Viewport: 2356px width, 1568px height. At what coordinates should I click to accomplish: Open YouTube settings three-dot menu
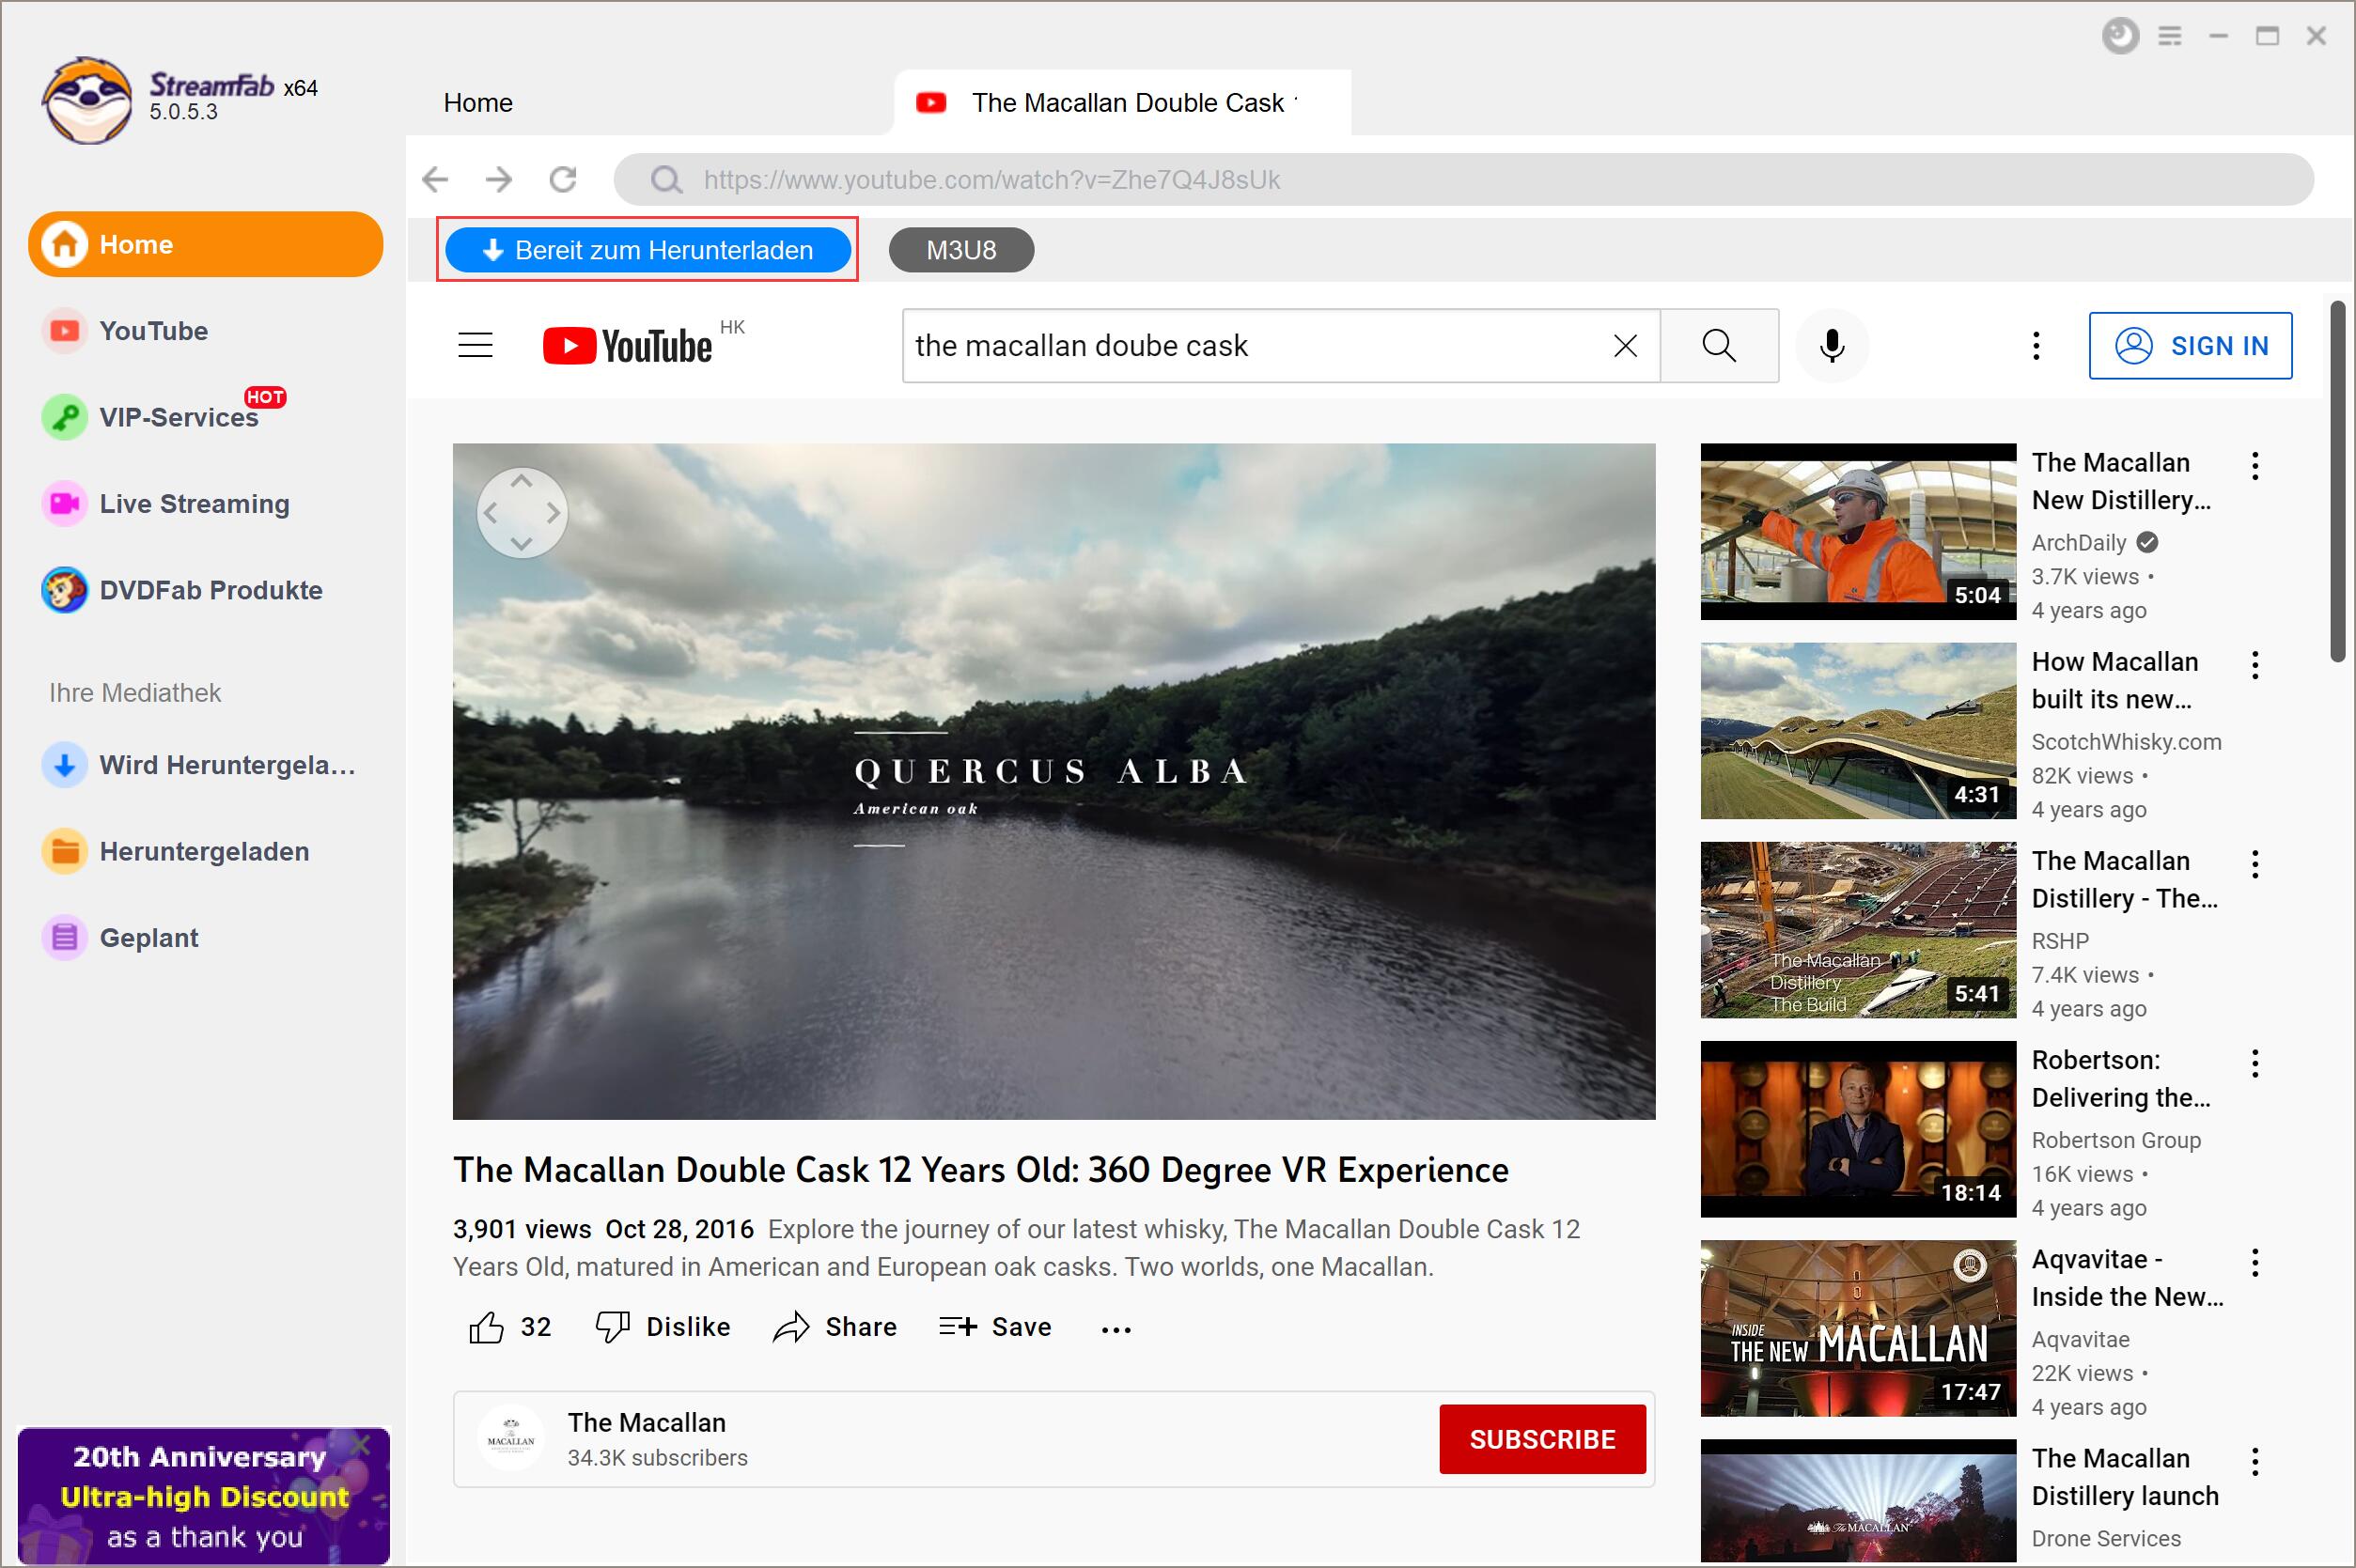(2036, 346)
